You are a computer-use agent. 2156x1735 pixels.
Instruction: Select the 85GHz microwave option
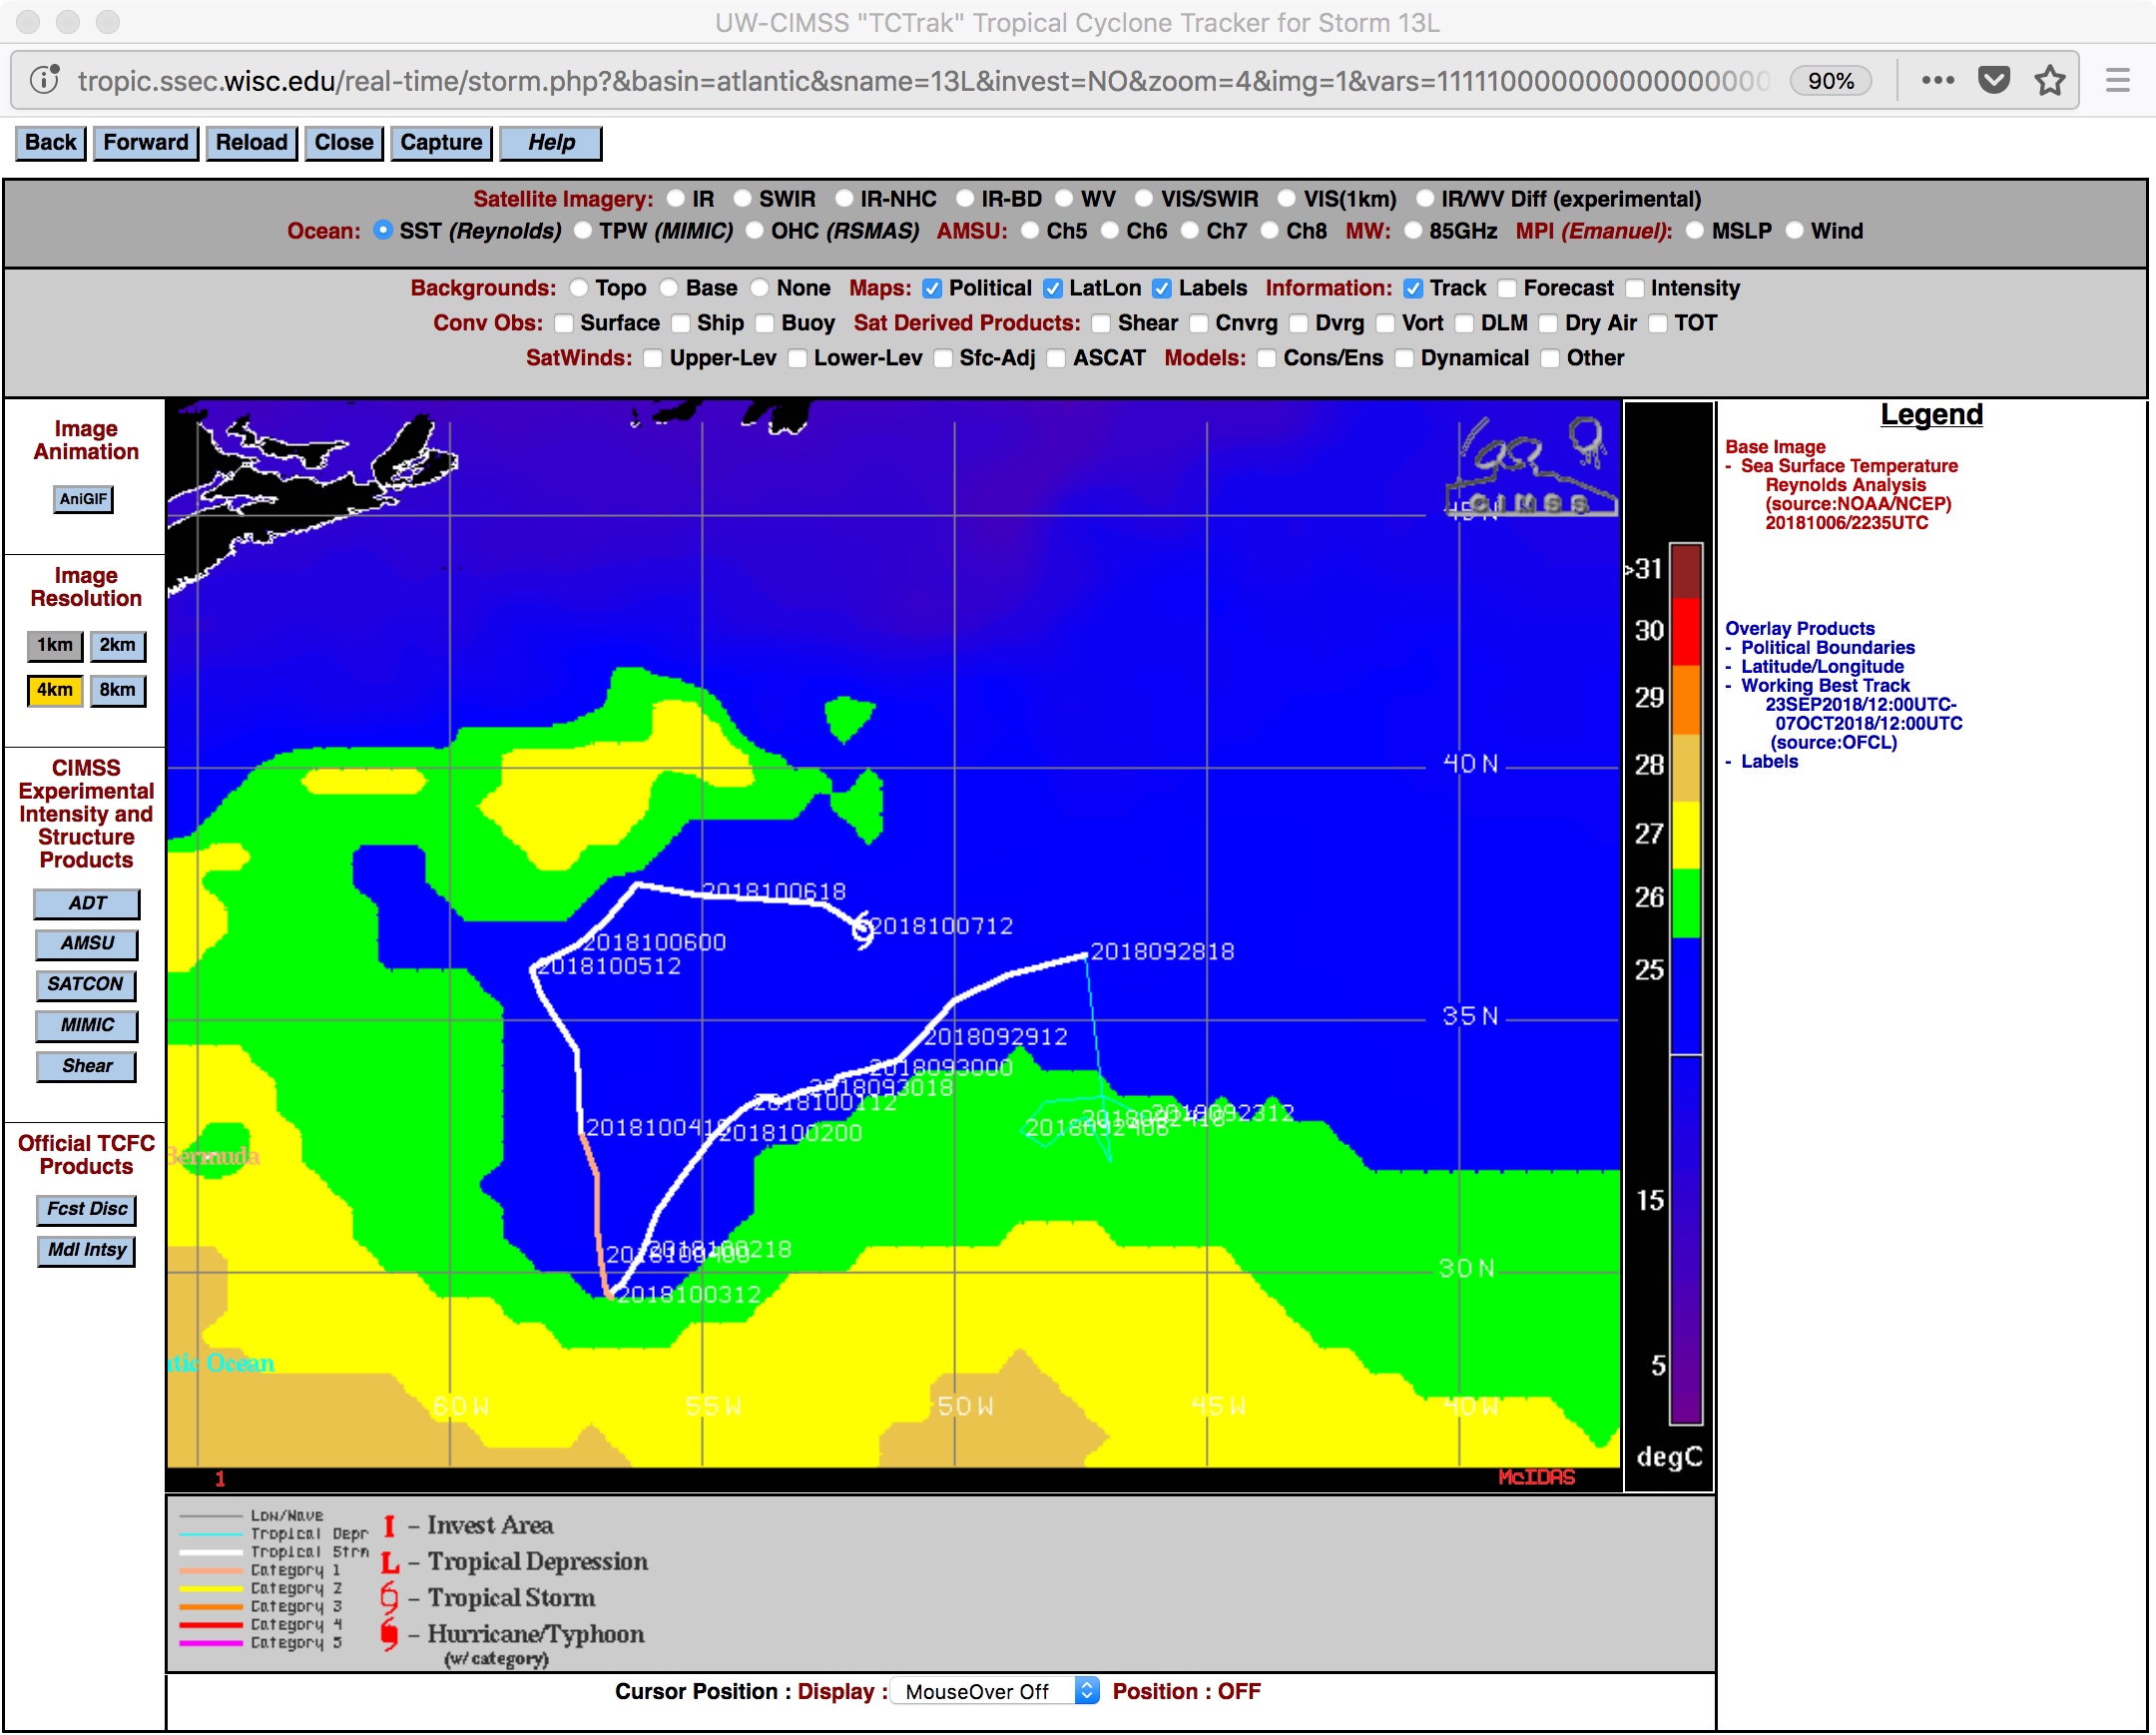pos(1413,231)
